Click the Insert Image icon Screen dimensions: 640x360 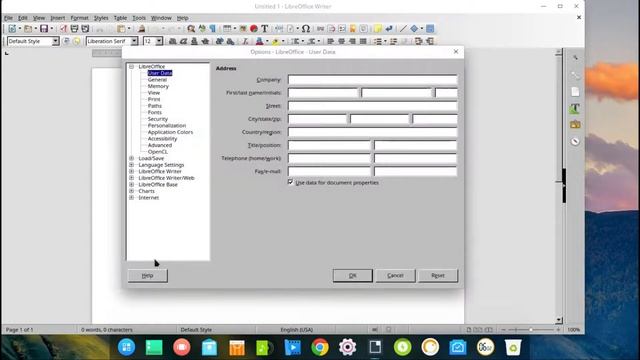pos(243,29)
